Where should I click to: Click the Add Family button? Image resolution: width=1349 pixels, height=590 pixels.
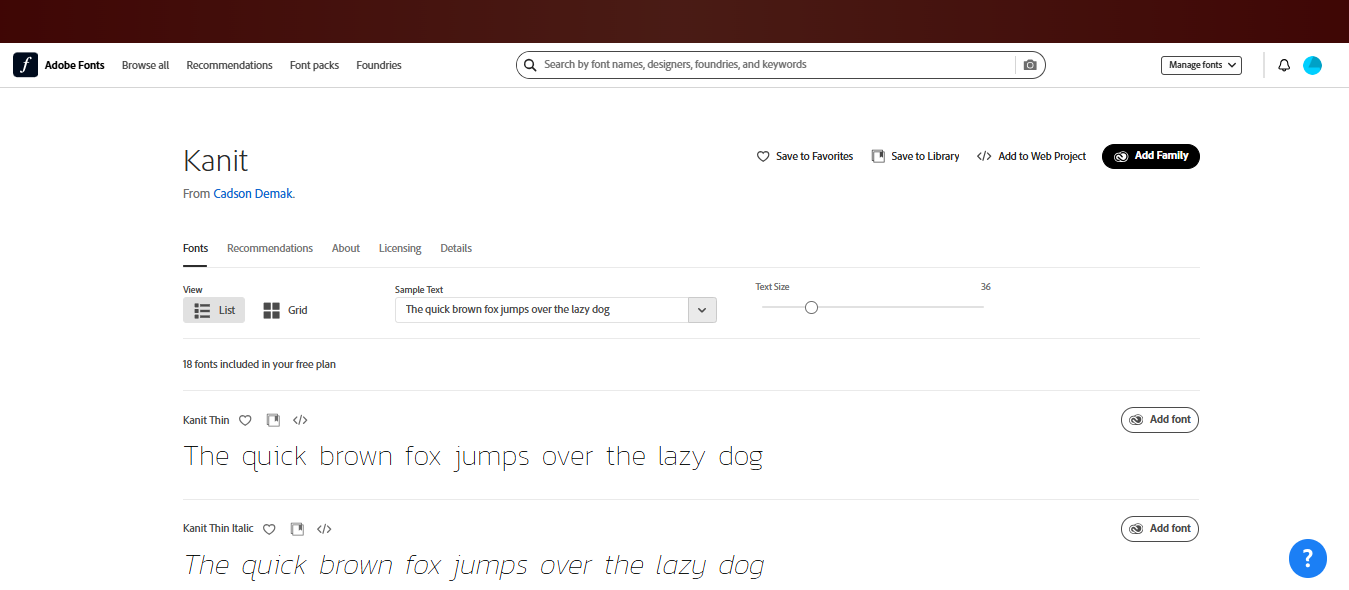click(x=1151, y=156)
